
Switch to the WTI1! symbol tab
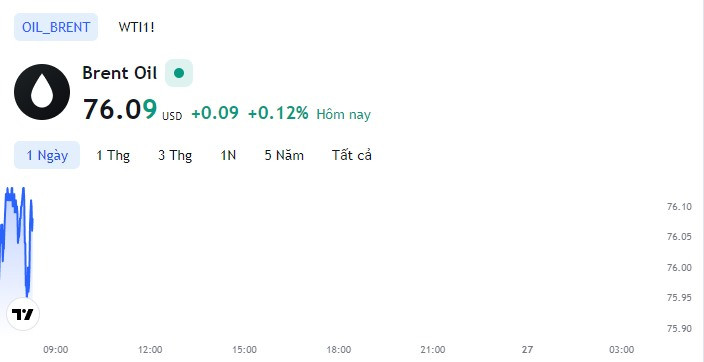point(136,27)
